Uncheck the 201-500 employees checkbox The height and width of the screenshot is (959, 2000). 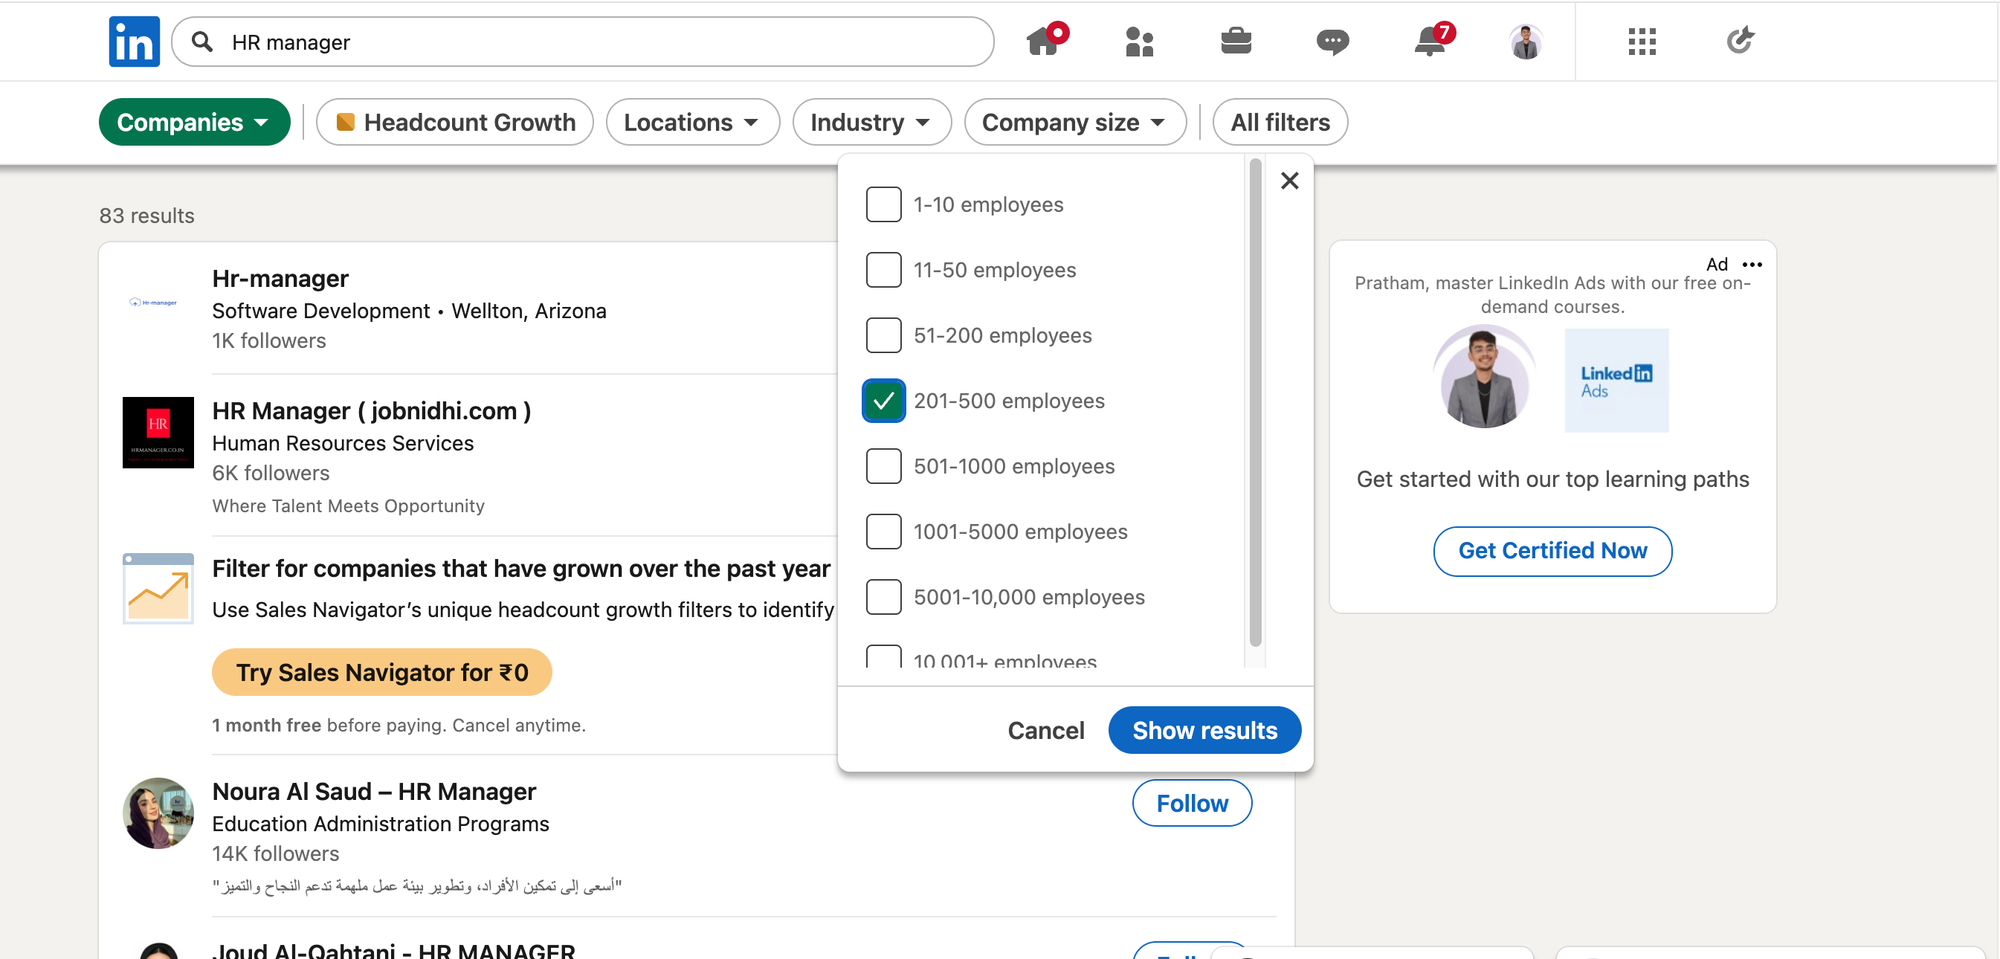click(884, 401)
